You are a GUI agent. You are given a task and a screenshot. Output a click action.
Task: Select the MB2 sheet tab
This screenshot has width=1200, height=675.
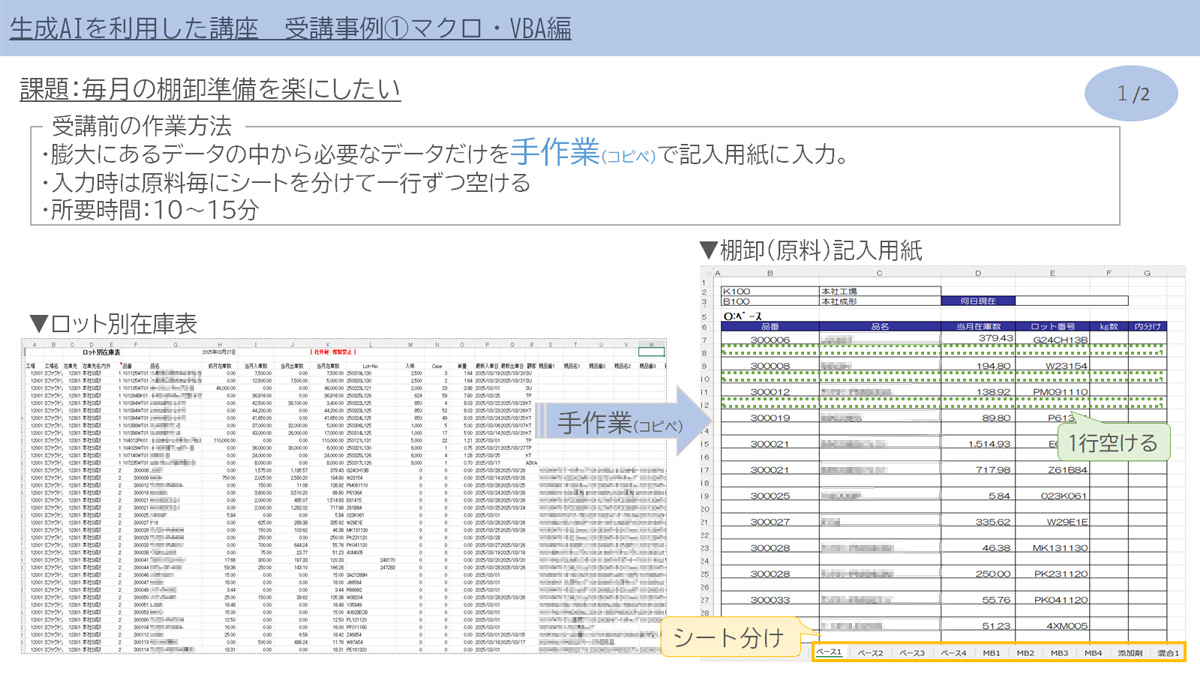(x=1025, y=652)
